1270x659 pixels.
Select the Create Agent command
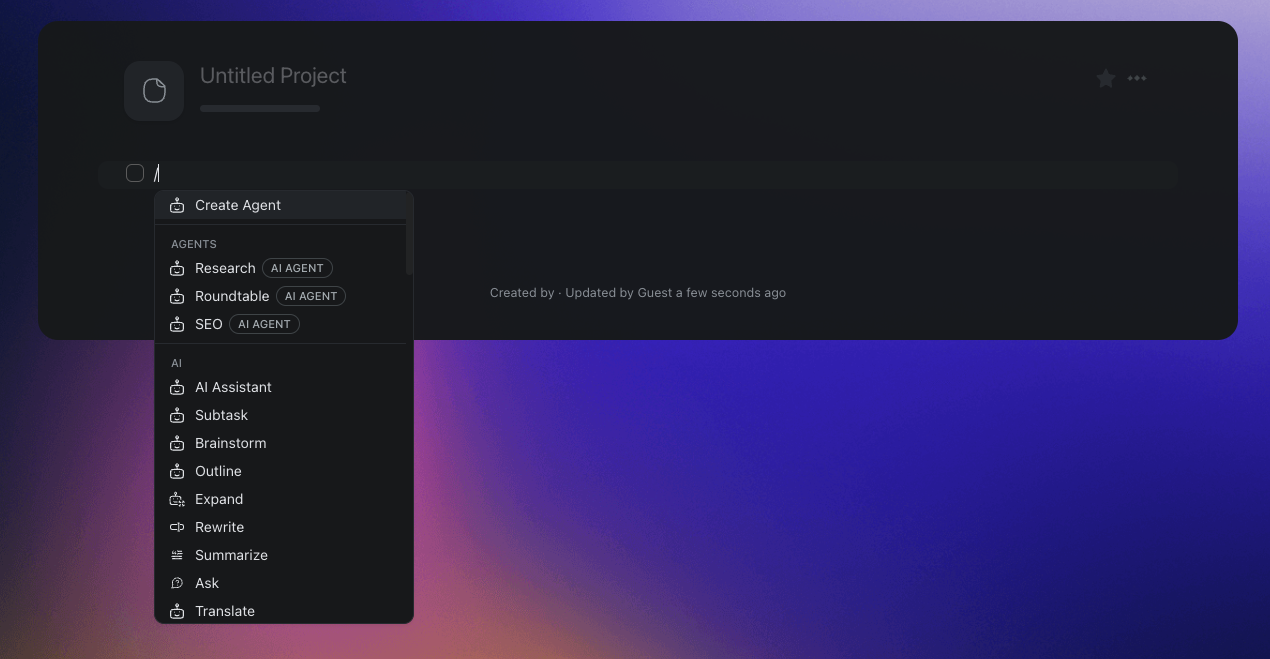(x=238, y=205)
